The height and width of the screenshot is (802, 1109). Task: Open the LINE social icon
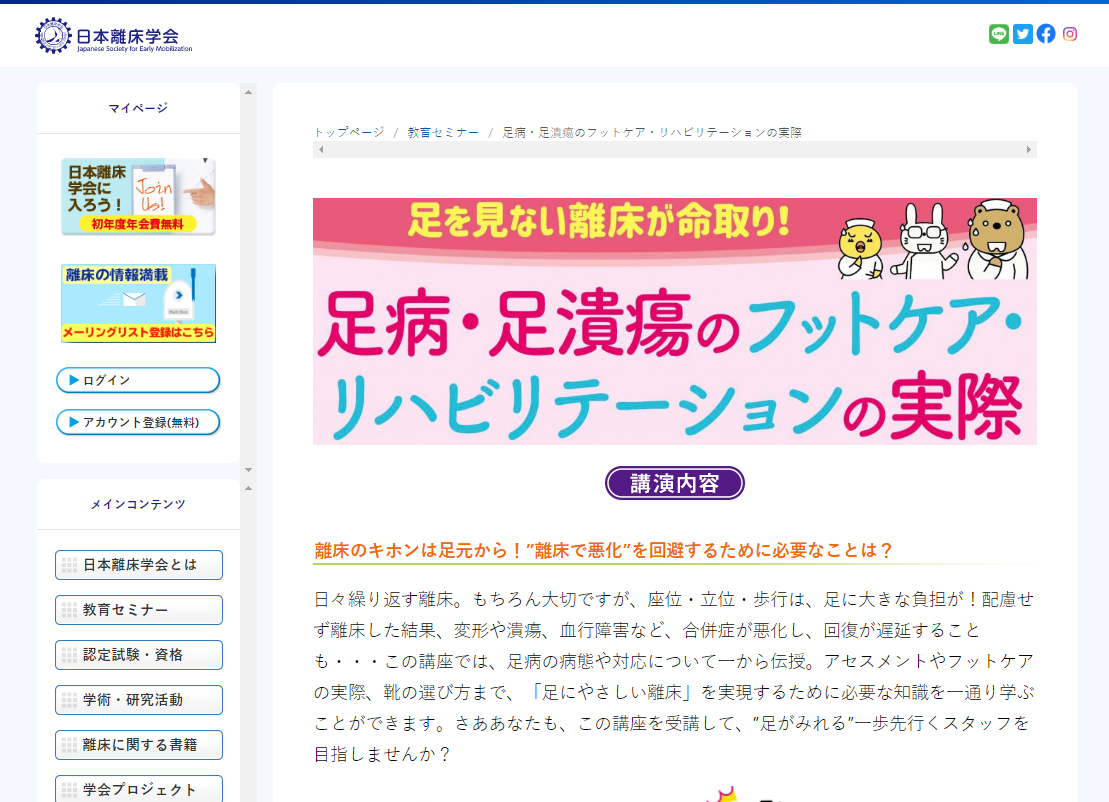(x=998, y=34)
